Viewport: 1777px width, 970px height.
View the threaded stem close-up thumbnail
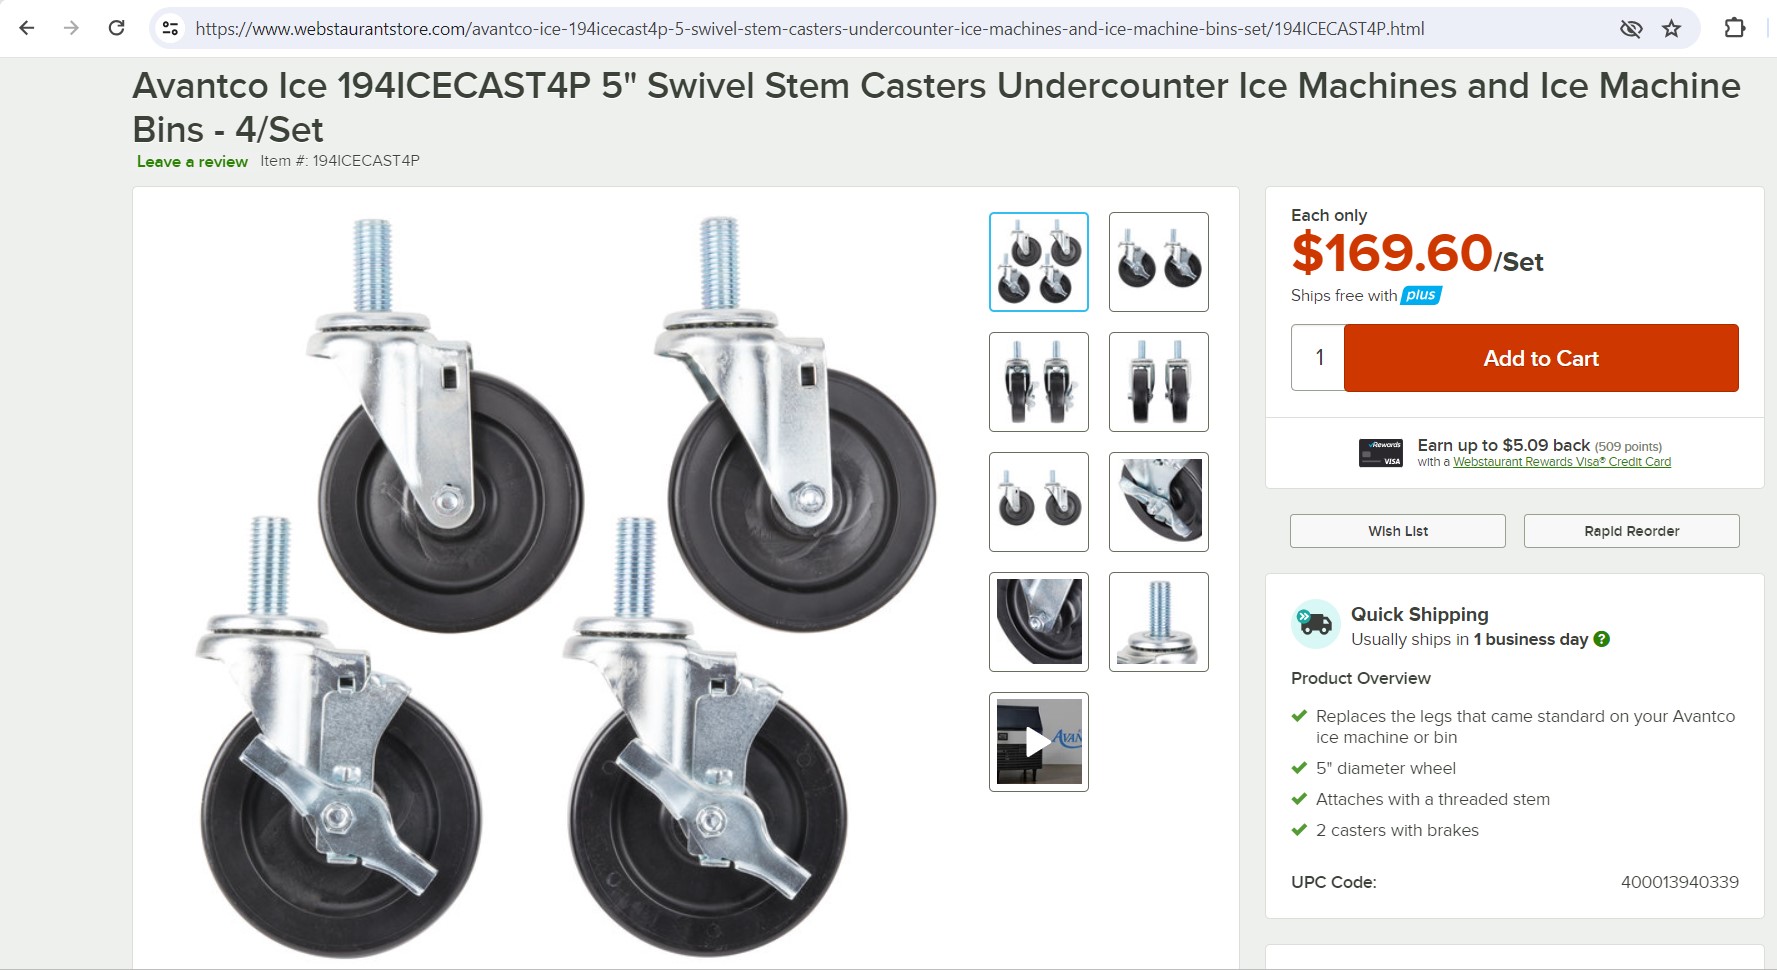[1158, 622]
